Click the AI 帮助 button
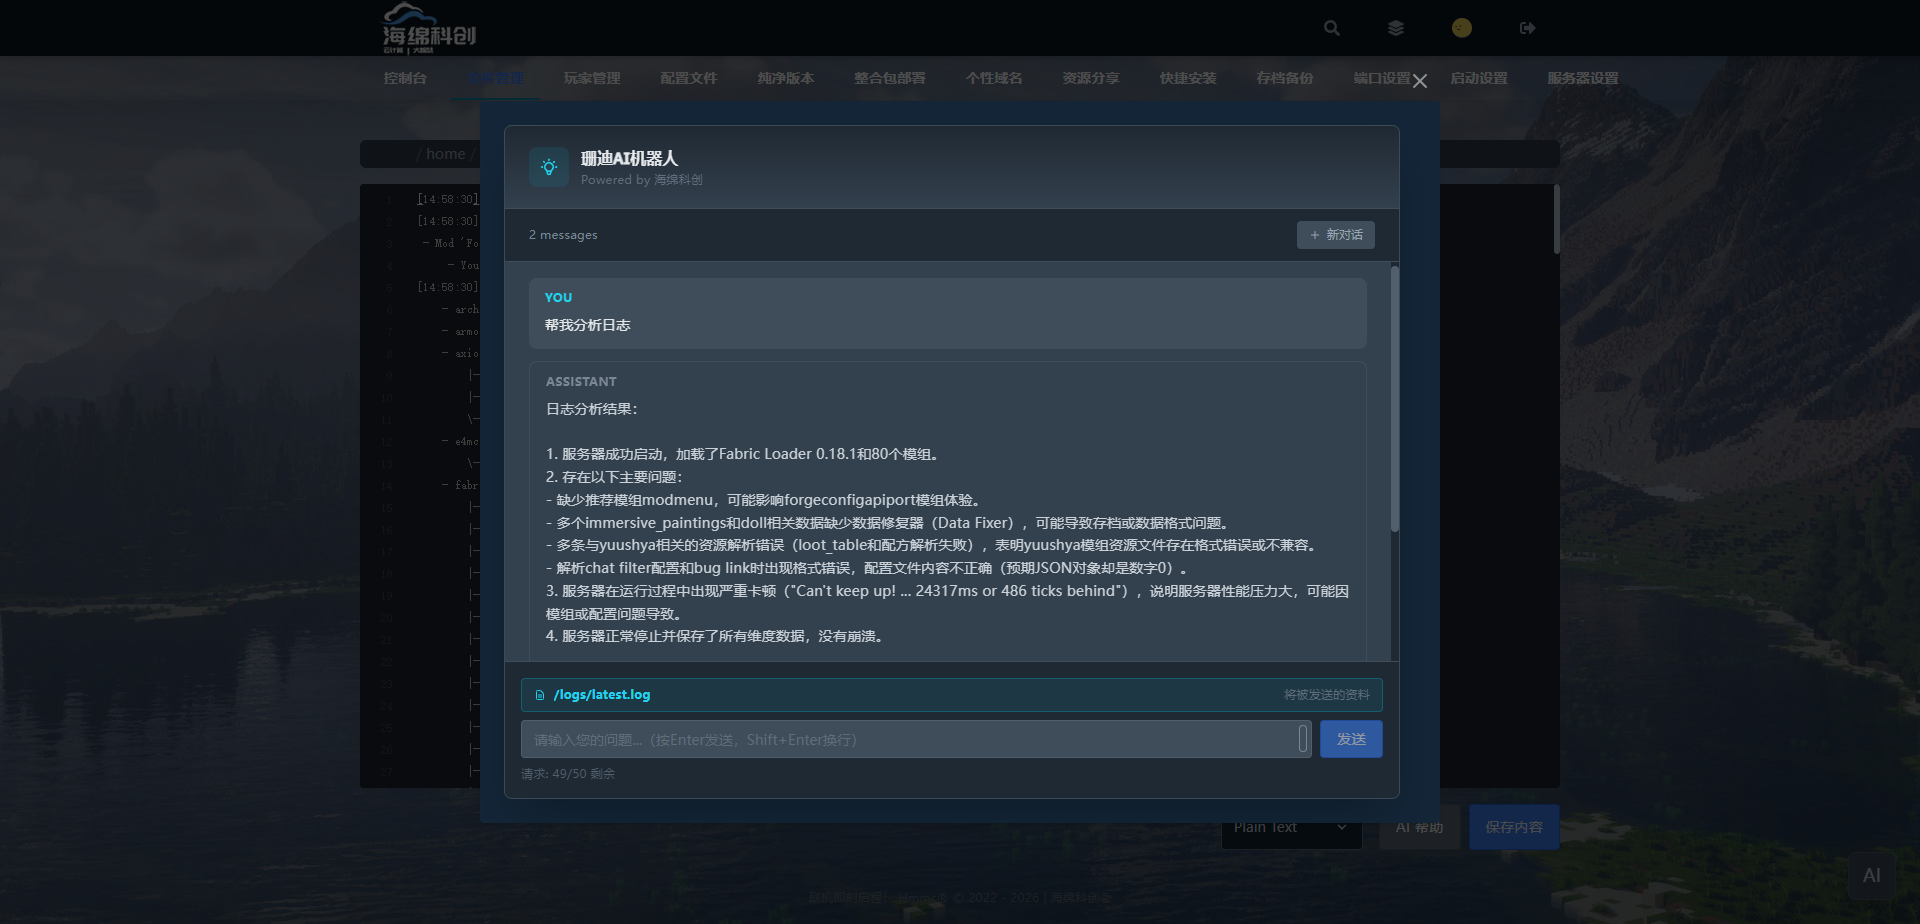Screen dimensions: 1920x924 [1419, 828]
